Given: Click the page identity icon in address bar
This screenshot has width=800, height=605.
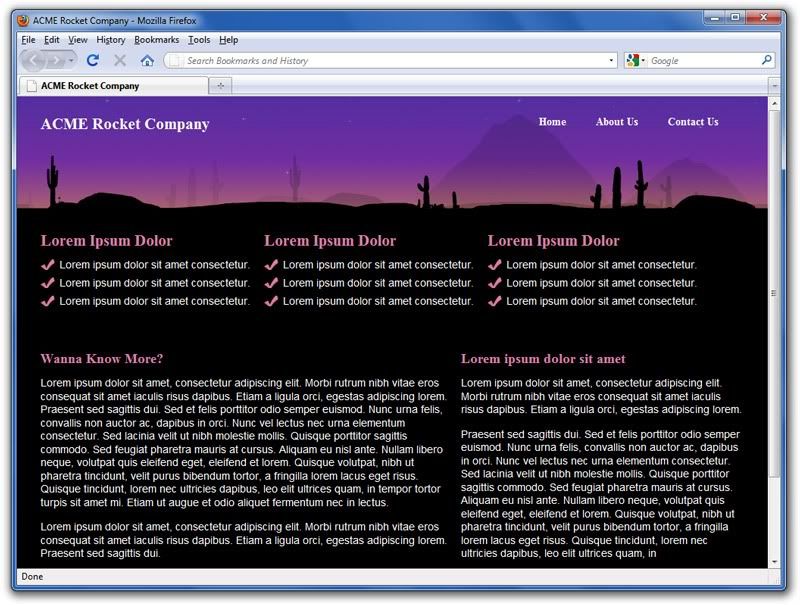Looking at the screenshot, I should 174,61.
